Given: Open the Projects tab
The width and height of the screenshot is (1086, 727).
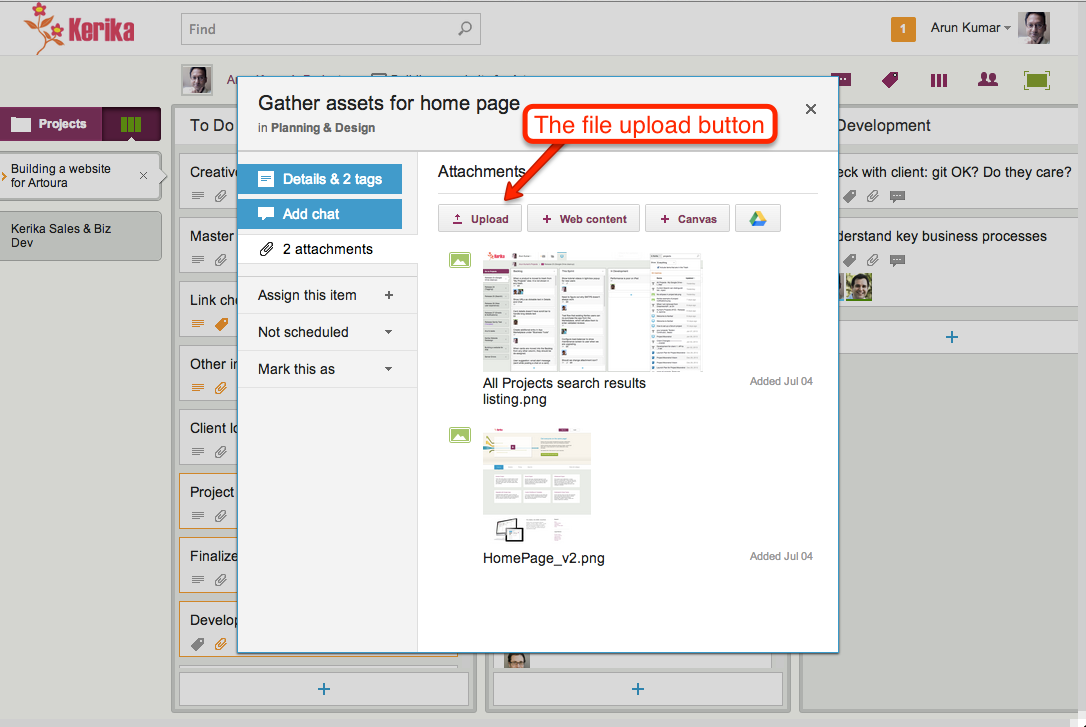Looking at the screenshot, I should coord(51,124).
